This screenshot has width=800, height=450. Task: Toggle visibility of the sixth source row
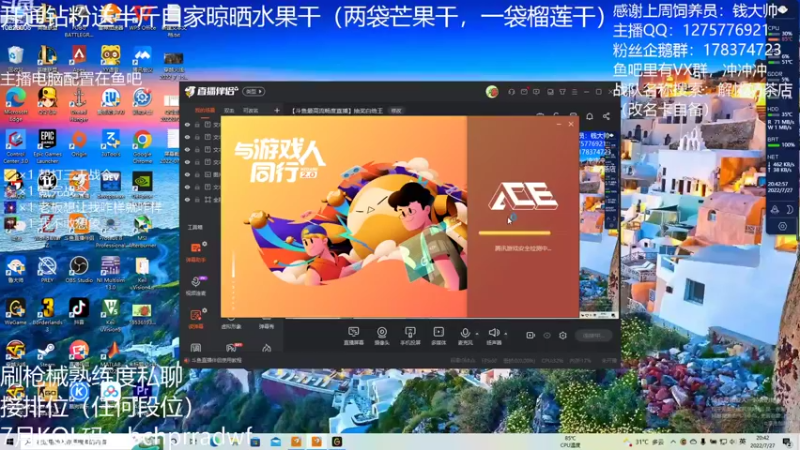click(187, 187)
